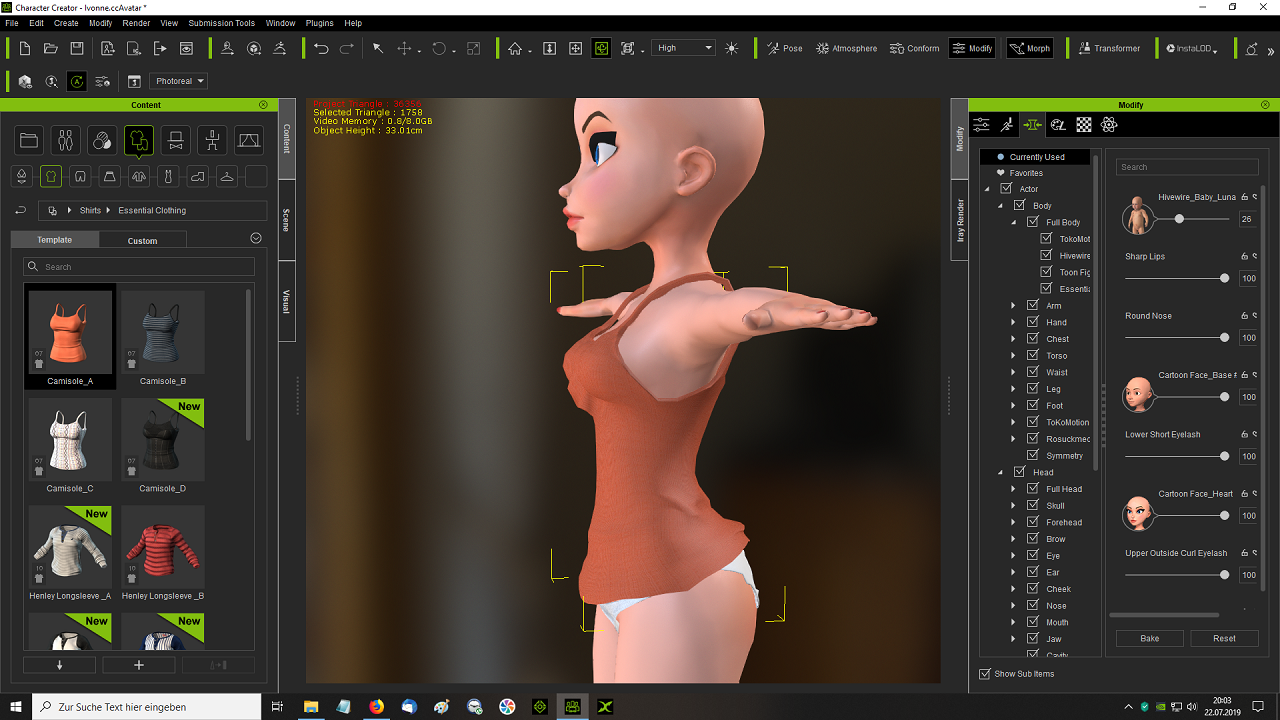This screenshot has width=1280, height=720.
Task: Expand the Torso tree node
Action: coord(1013,355)
